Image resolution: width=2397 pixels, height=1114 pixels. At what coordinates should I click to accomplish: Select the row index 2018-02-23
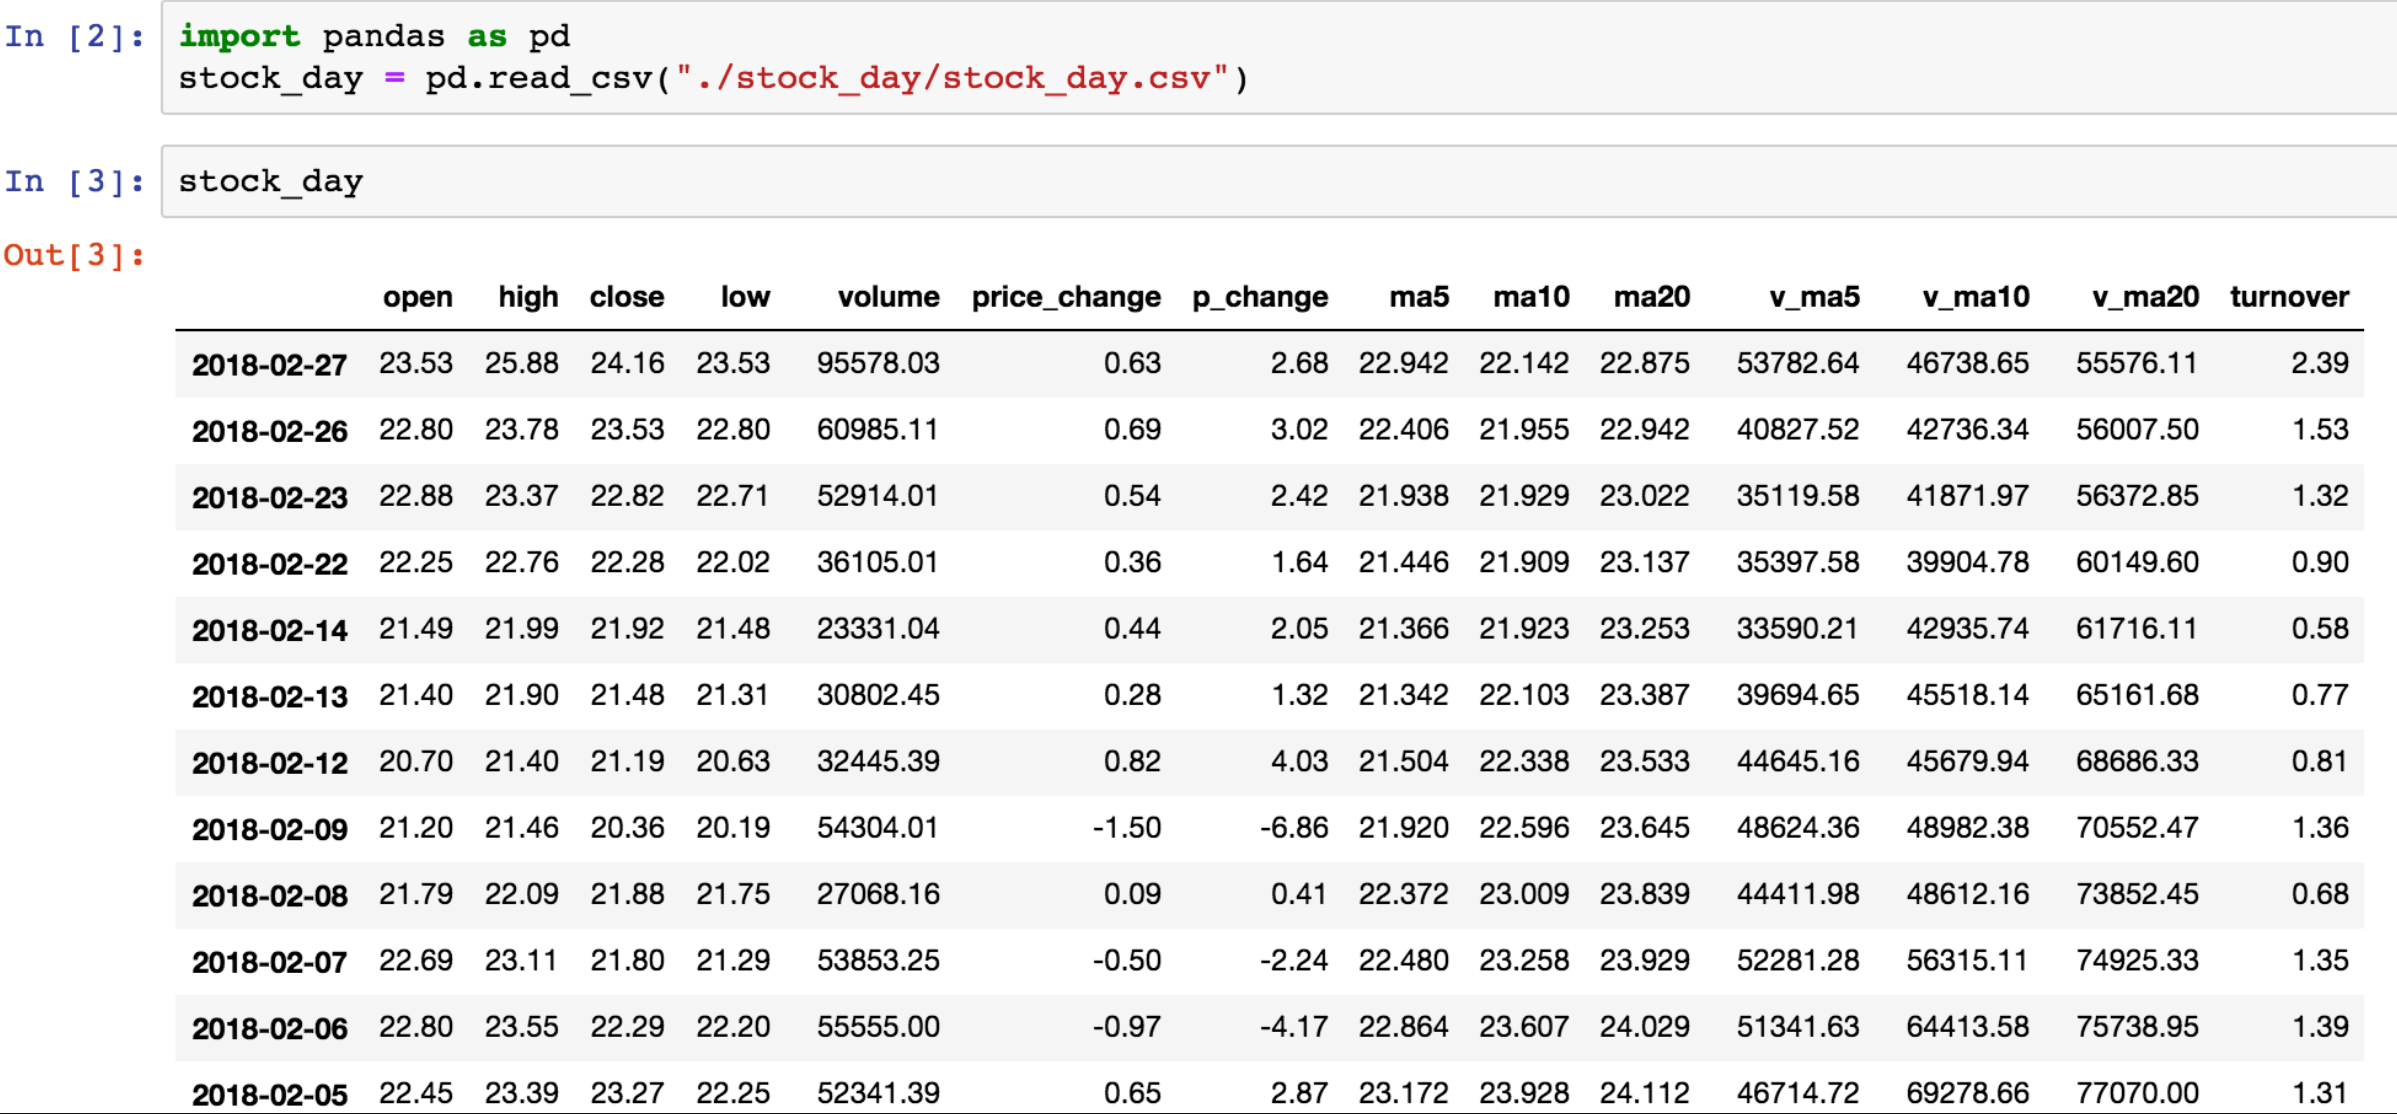pyautogui.click(x=270, y=497)
